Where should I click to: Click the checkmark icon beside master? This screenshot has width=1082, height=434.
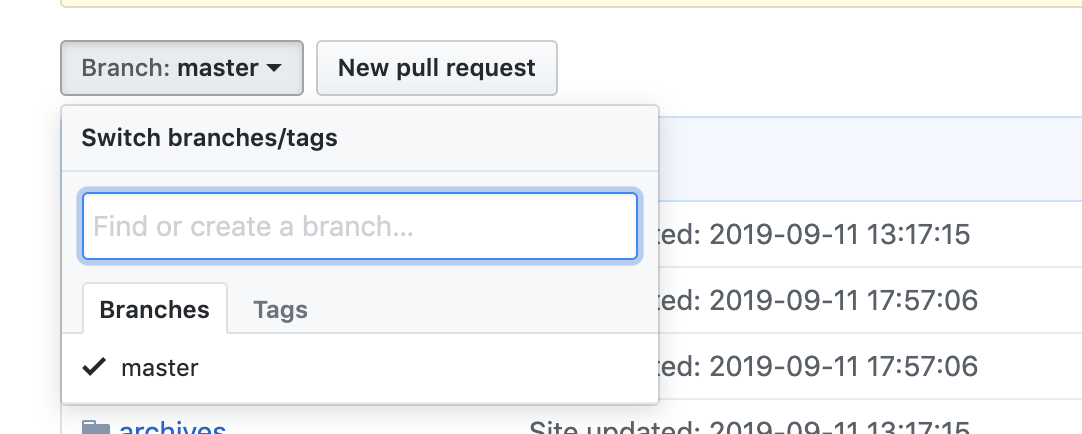click(x=94, y=366)
